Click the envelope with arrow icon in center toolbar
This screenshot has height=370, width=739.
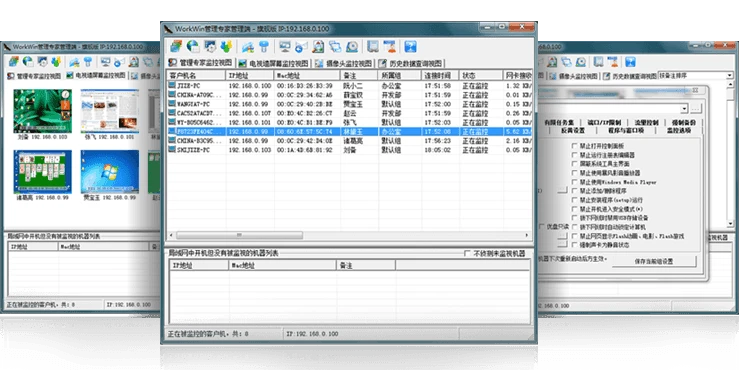tap(301, 46)
